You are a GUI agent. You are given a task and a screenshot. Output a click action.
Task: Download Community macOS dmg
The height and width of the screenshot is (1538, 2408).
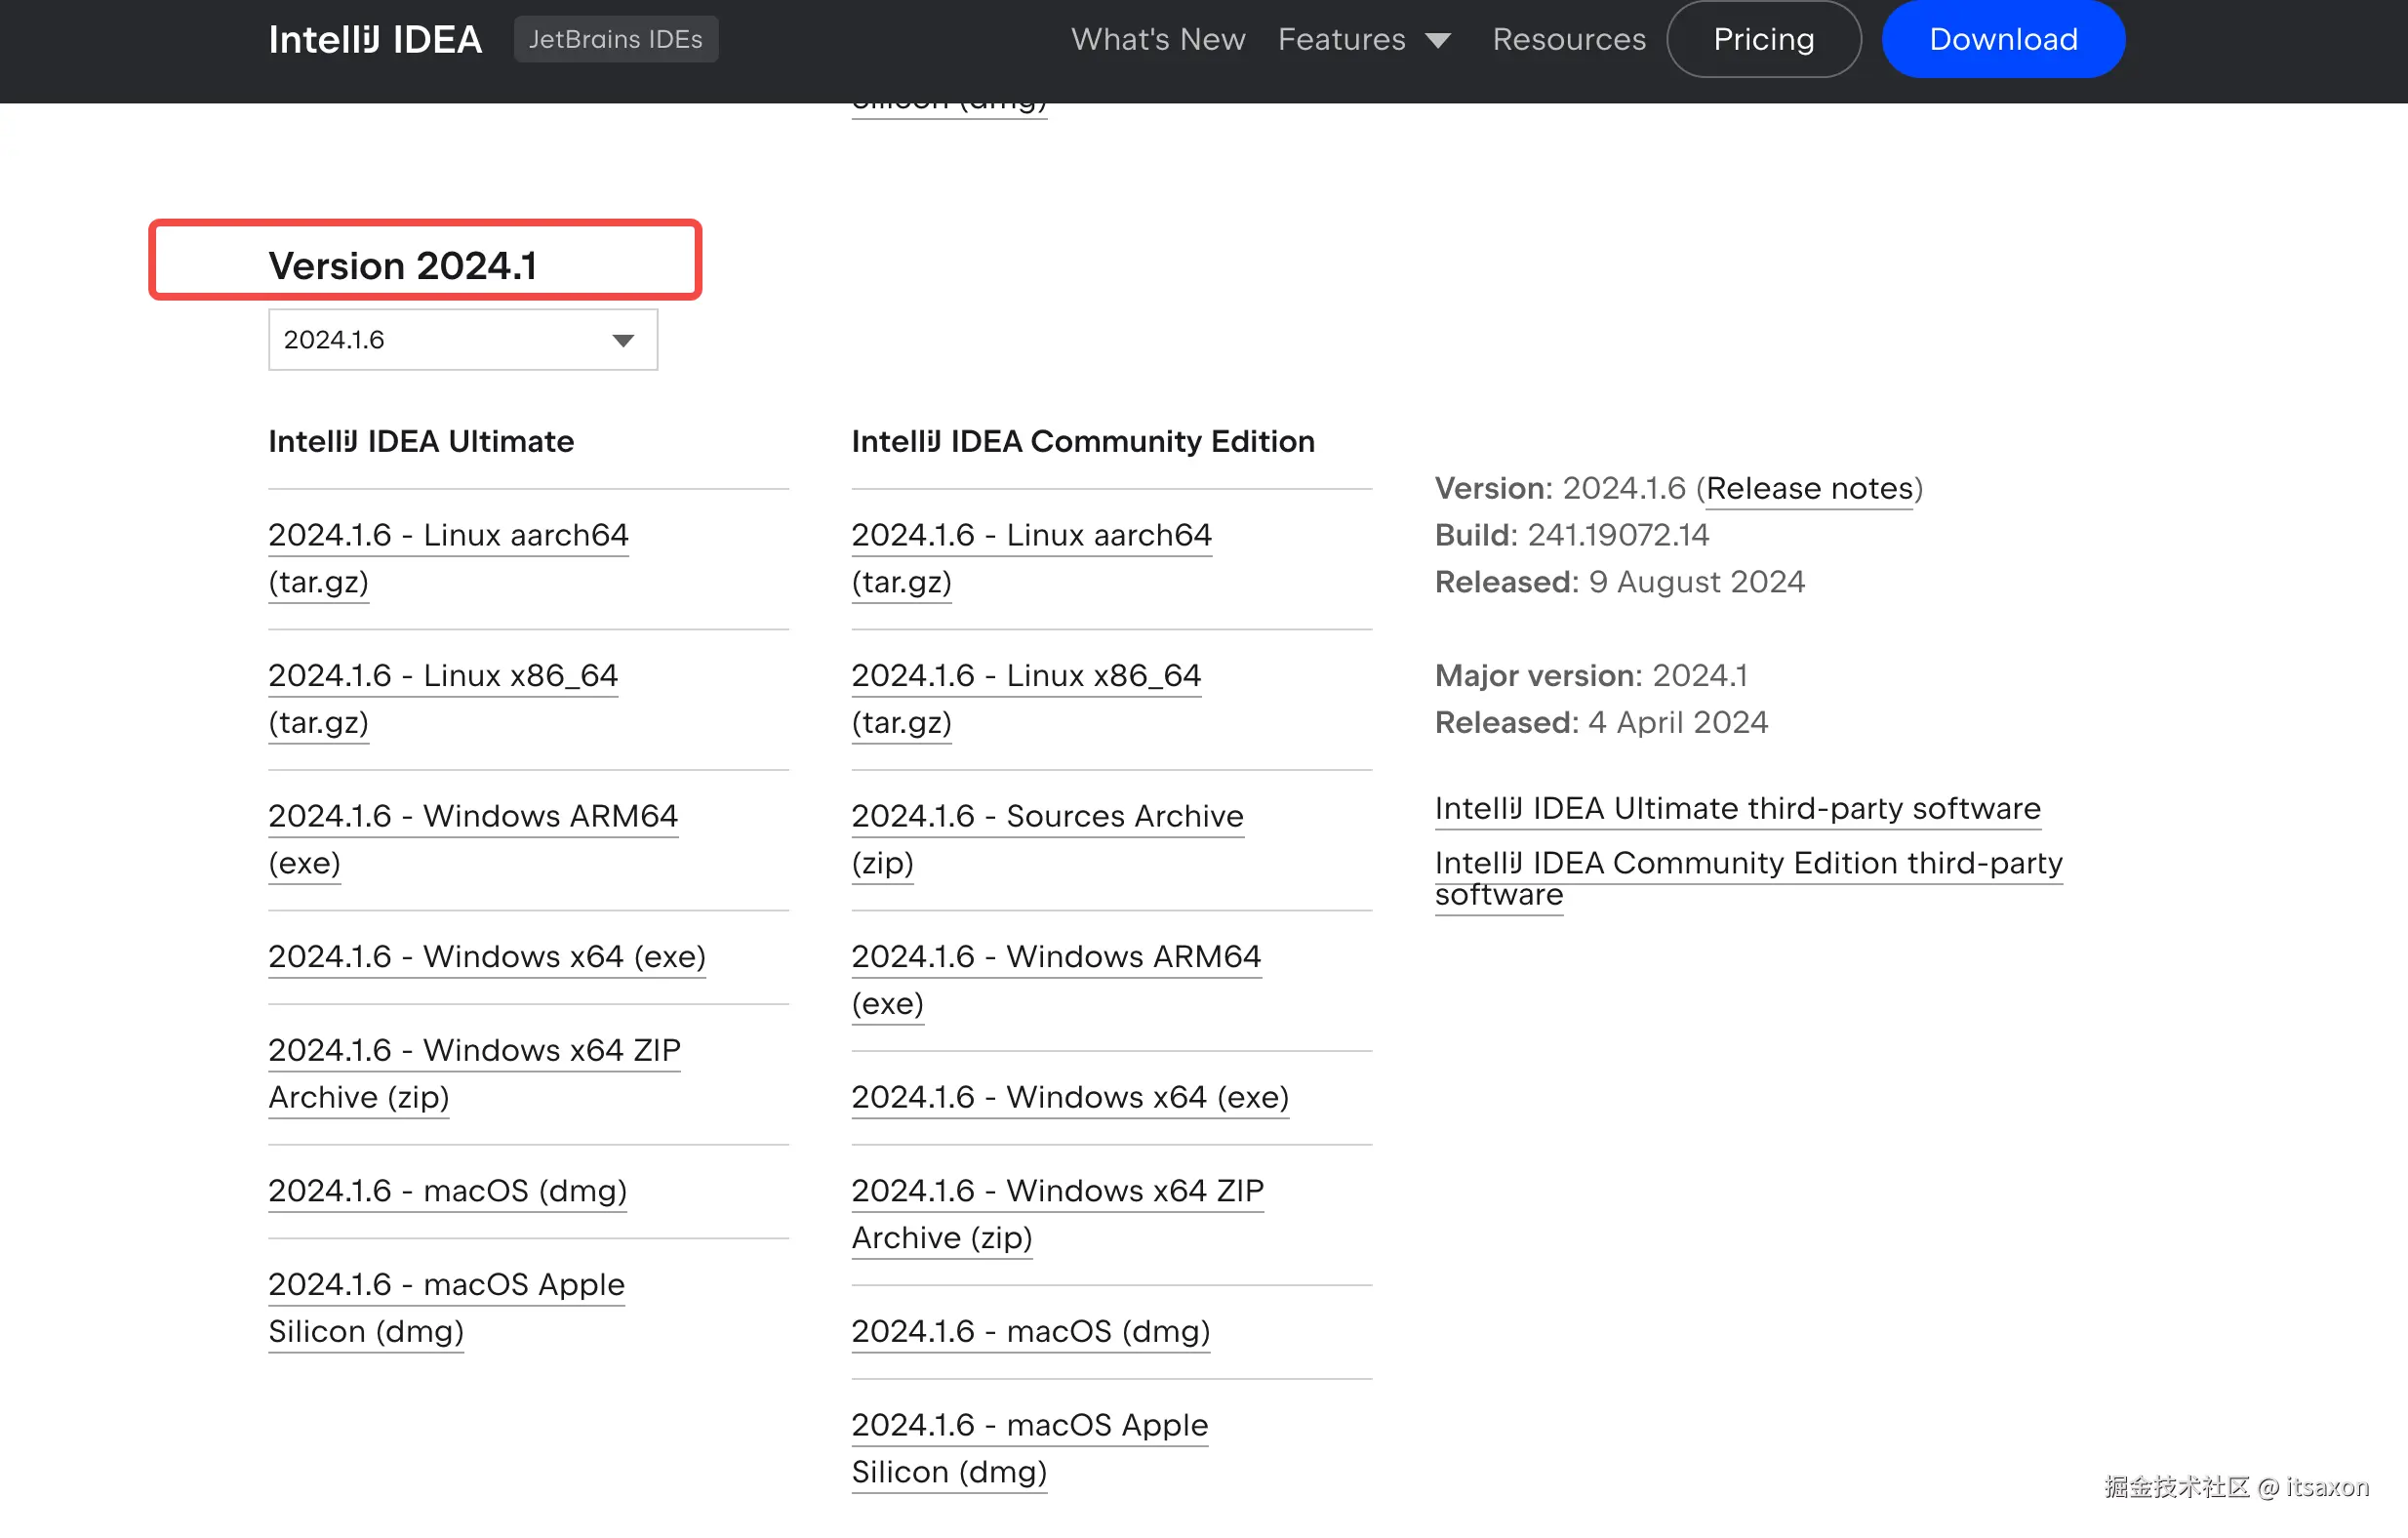(1030, 1331)
